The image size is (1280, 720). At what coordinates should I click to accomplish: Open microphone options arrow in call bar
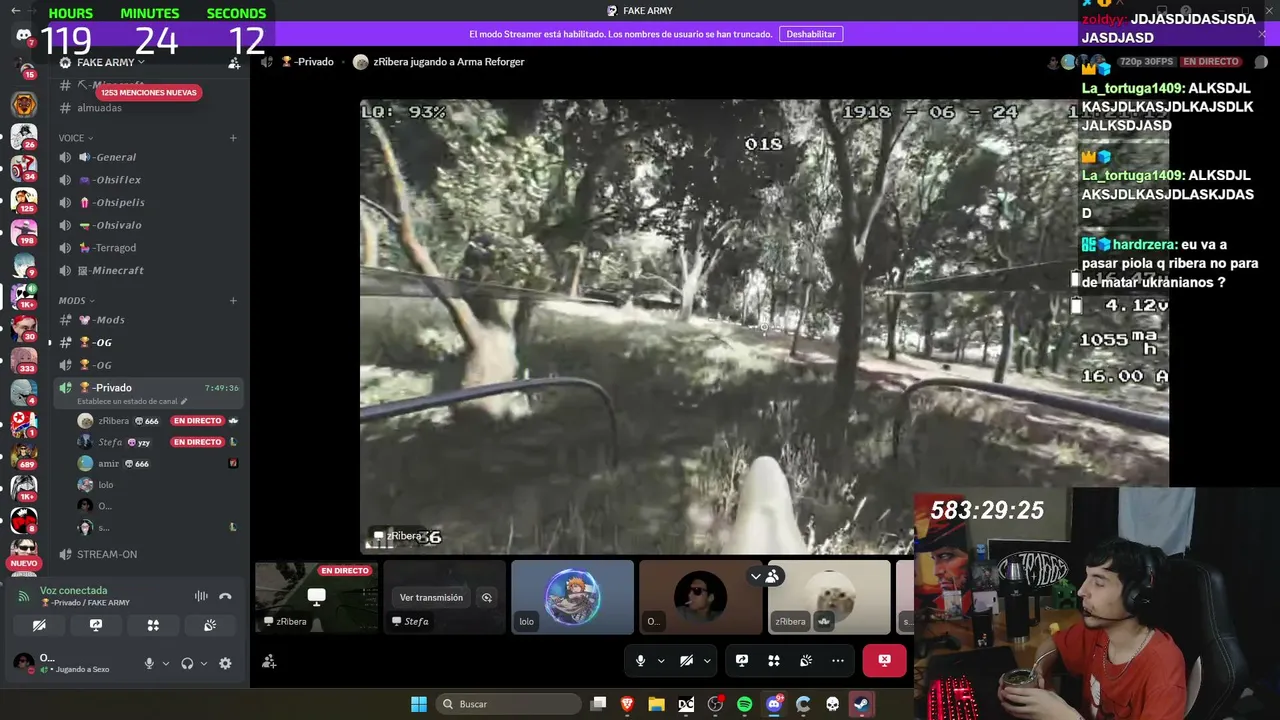(x=661, y=661)
